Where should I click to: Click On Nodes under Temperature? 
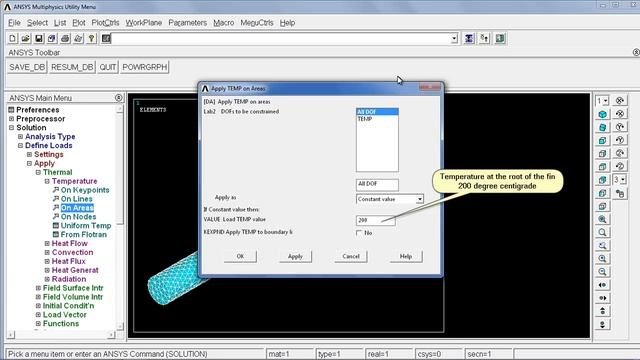click(78, 217)
